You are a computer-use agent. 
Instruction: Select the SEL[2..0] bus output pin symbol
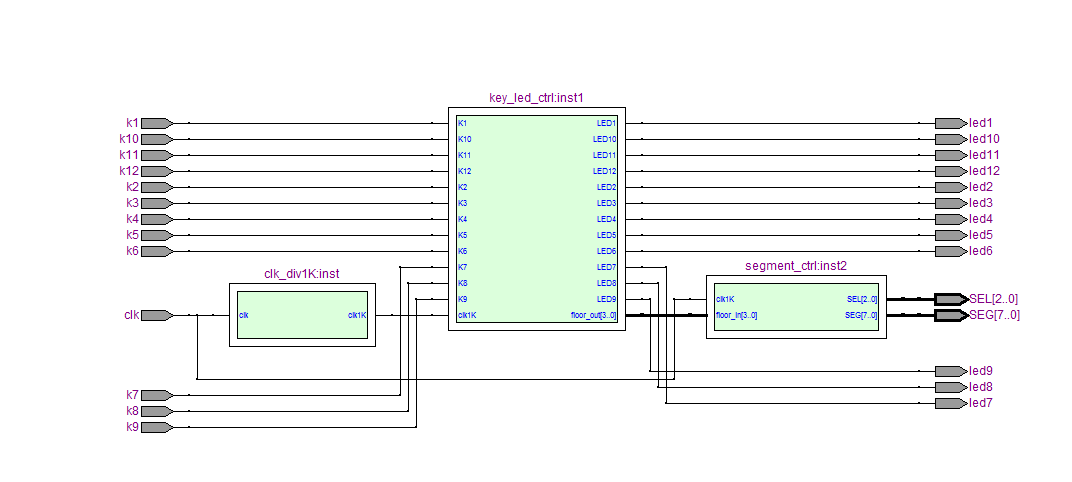(x=951, y=299)
